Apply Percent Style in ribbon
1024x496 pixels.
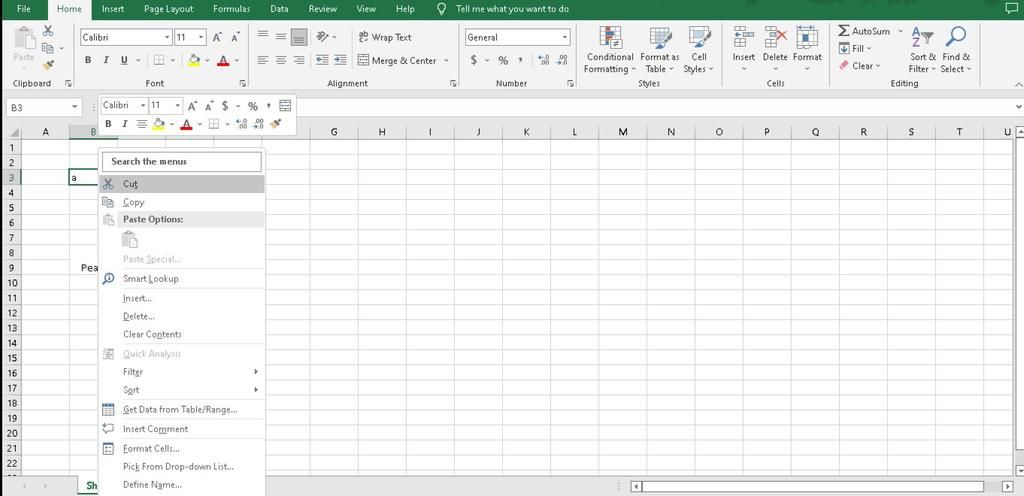pyautogui.click(x=503, y=60)
